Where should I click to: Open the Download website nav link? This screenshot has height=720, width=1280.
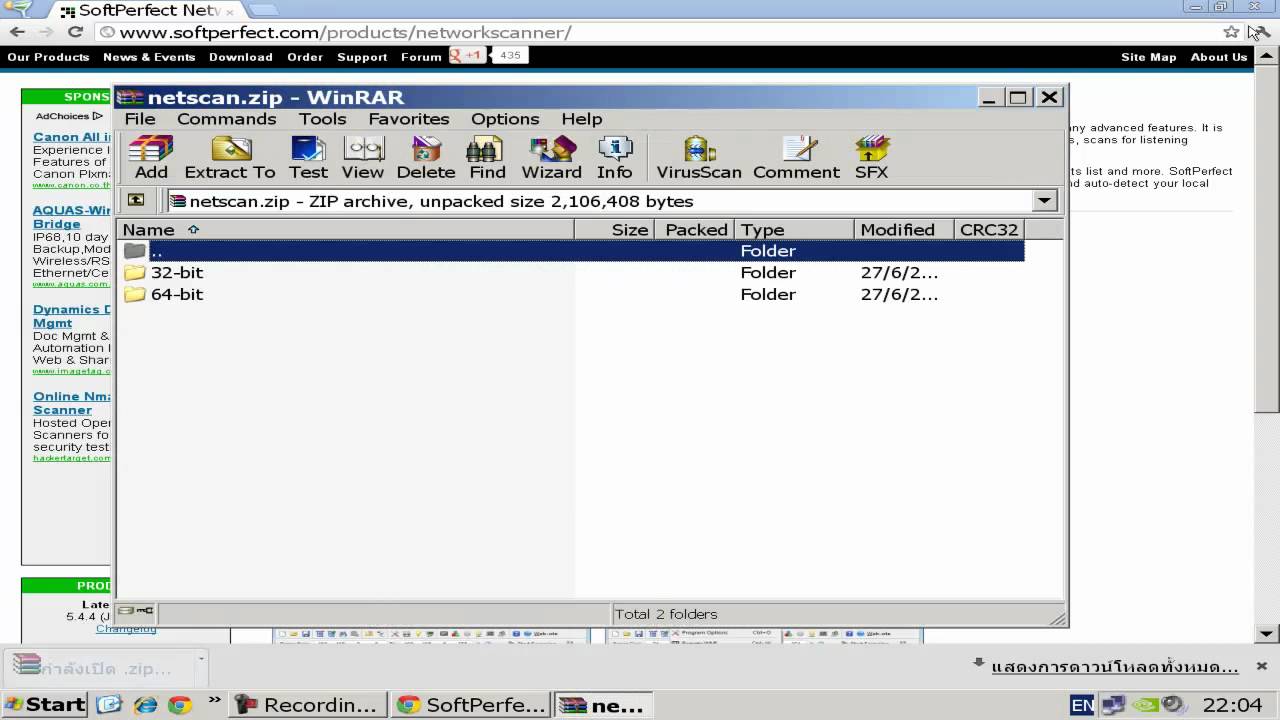tap(241, 57)
